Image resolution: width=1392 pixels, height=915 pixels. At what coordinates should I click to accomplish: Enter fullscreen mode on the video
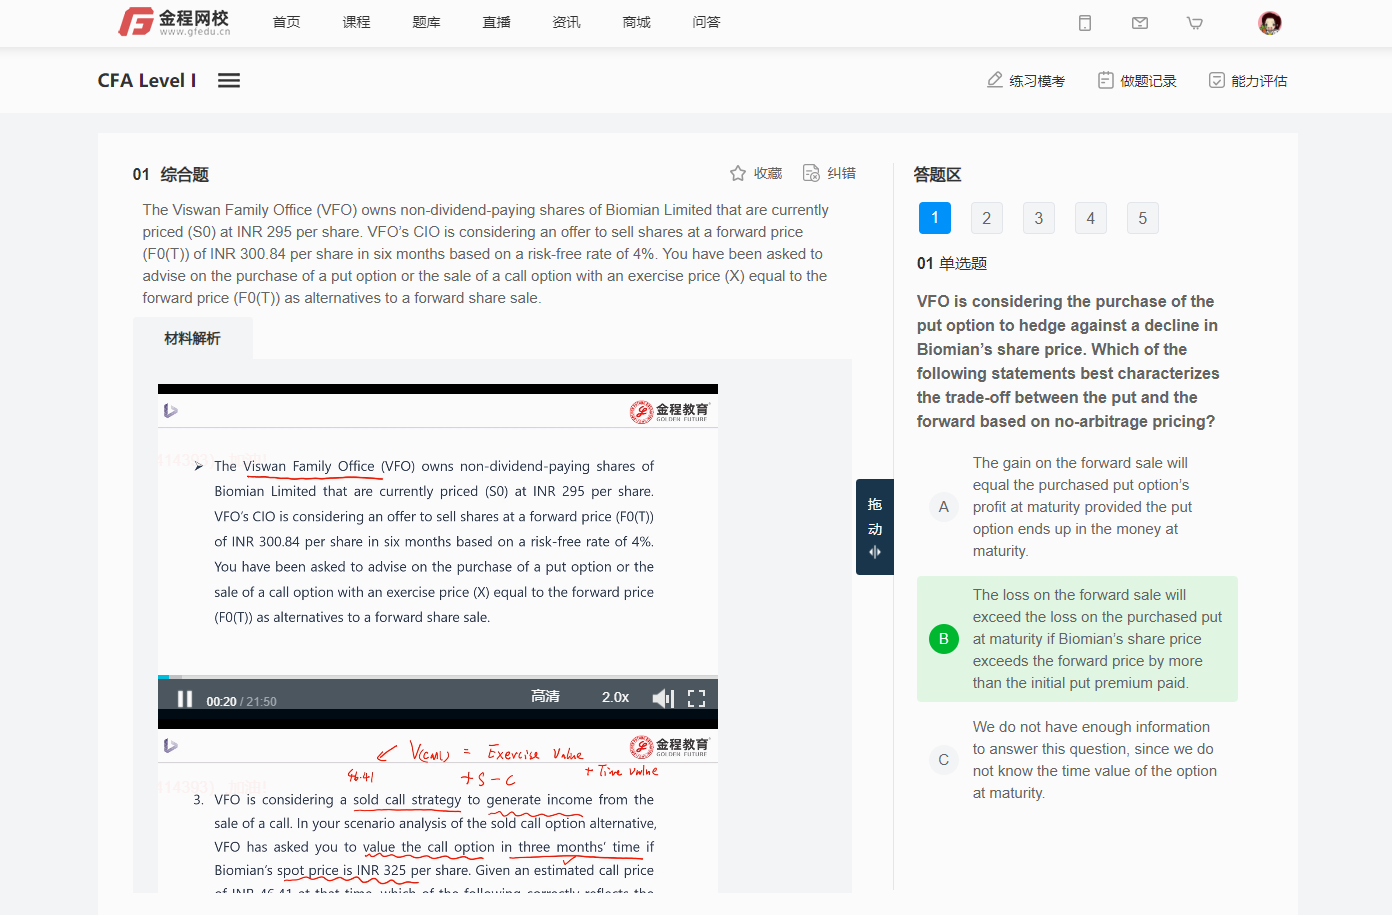pyautogui.click(x=697, y=698)
